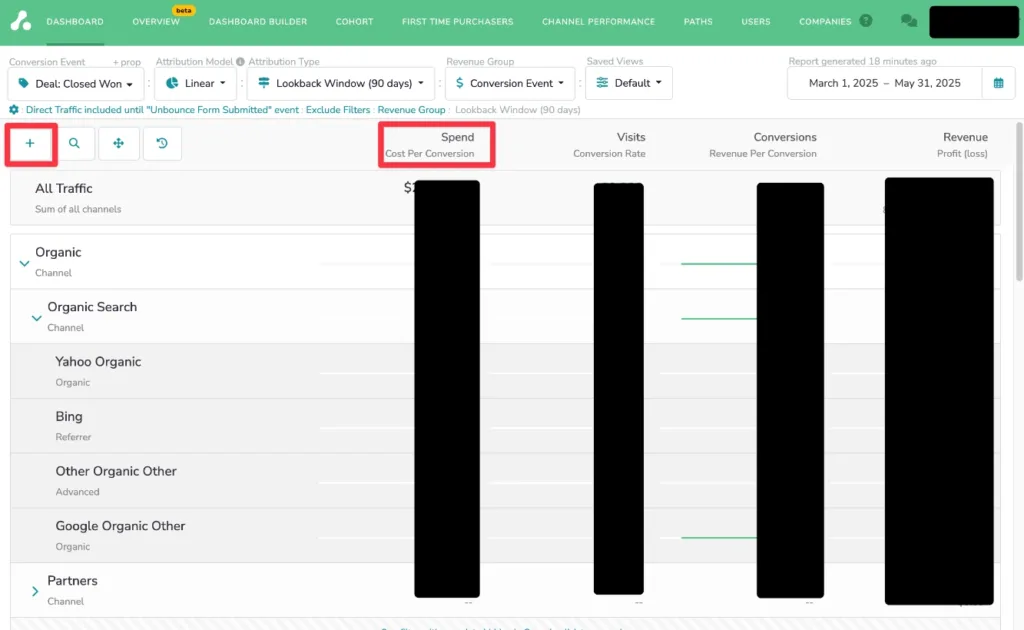This screenshot has width=1024, height=630.
Task: Click the Revenue Group link below the filters
Action: [411, 110]
